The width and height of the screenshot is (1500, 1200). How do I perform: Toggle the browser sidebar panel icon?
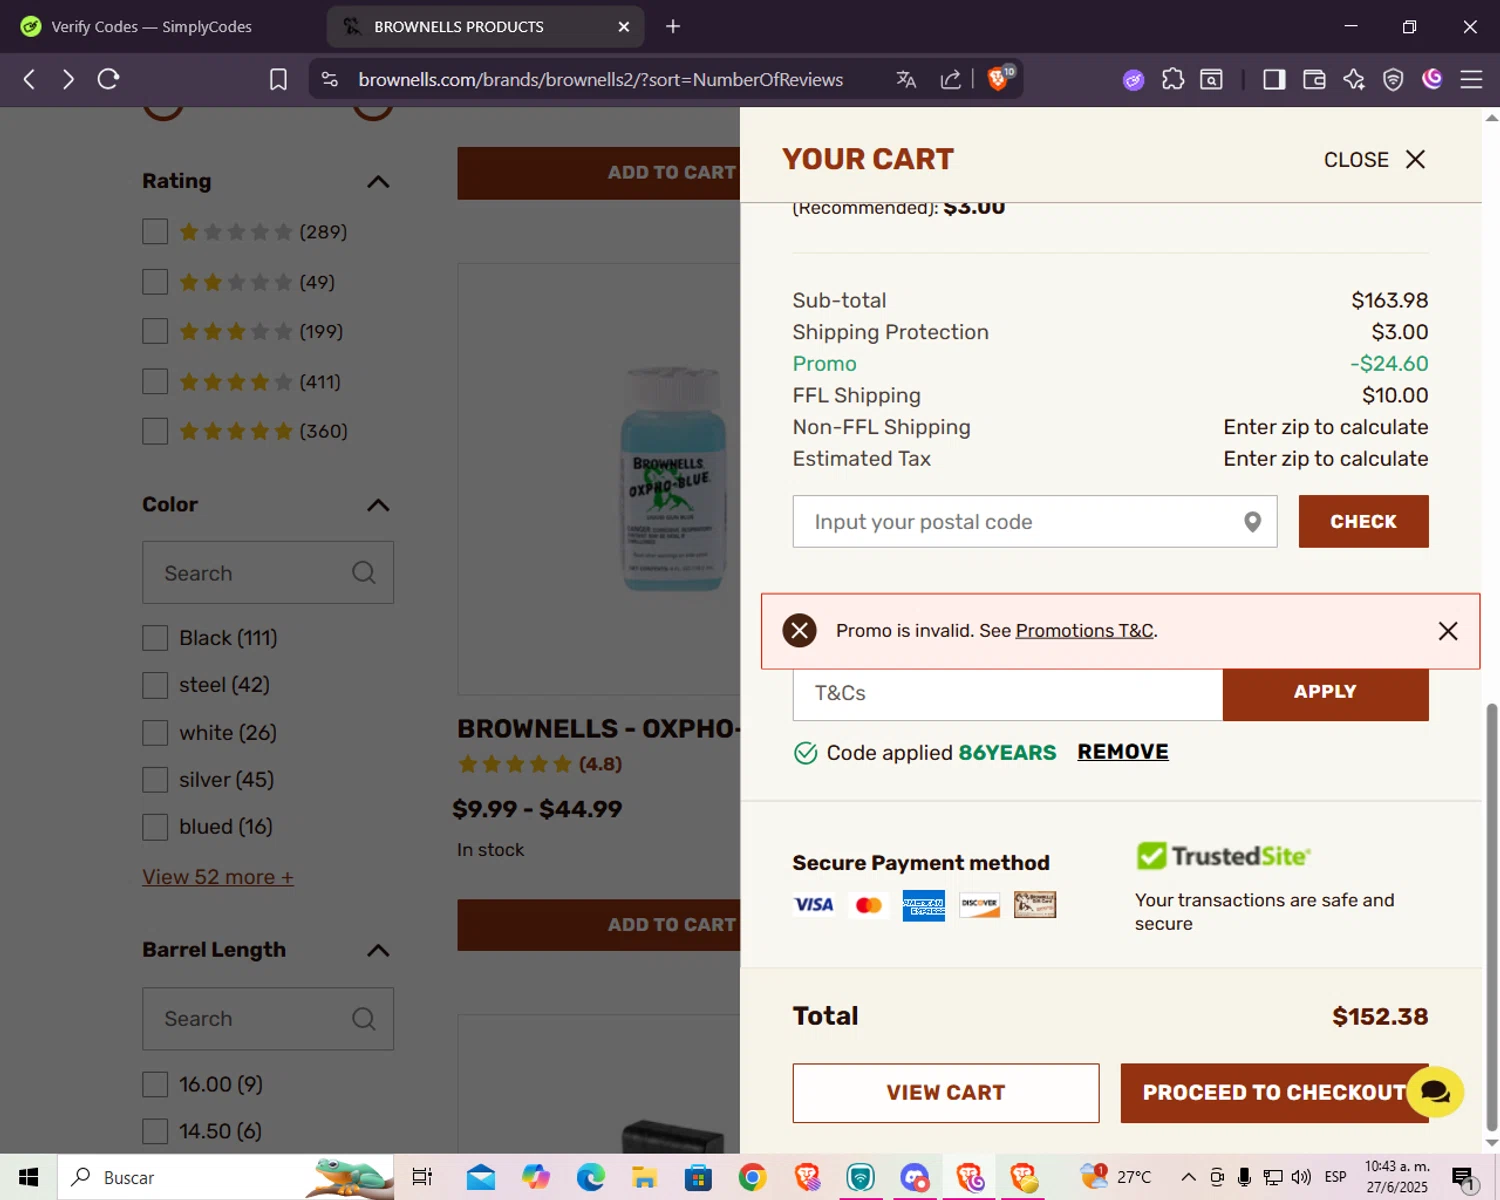click(x=1274, y=79)
